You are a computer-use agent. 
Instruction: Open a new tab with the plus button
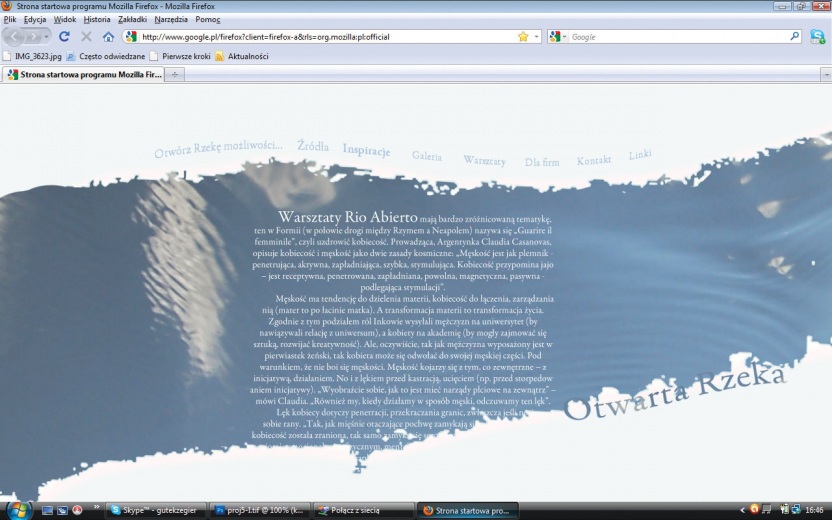pos(176,75)
